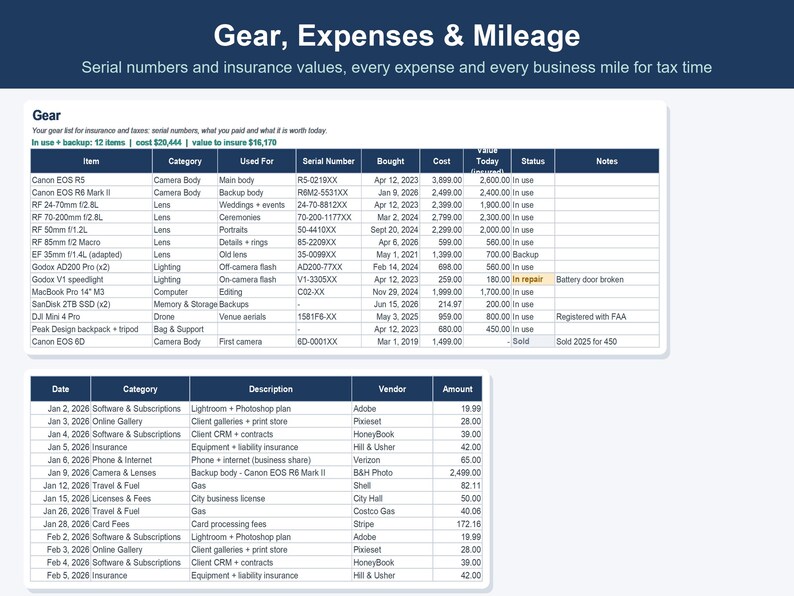This screenshot has height=596, width=794.
Task: Click the RF 70-200mm f/2.8L cell
Action: pos(91,217)
